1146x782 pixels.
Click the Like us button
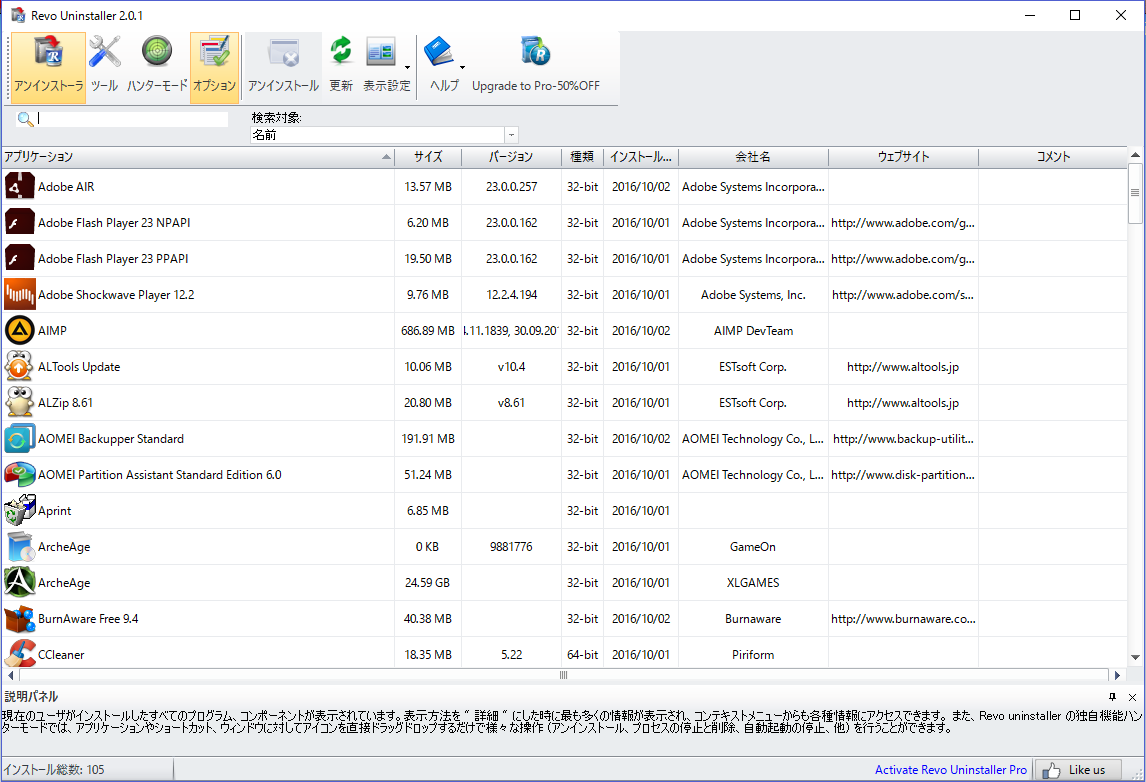pyautogui.click(x=1077, y=770)
